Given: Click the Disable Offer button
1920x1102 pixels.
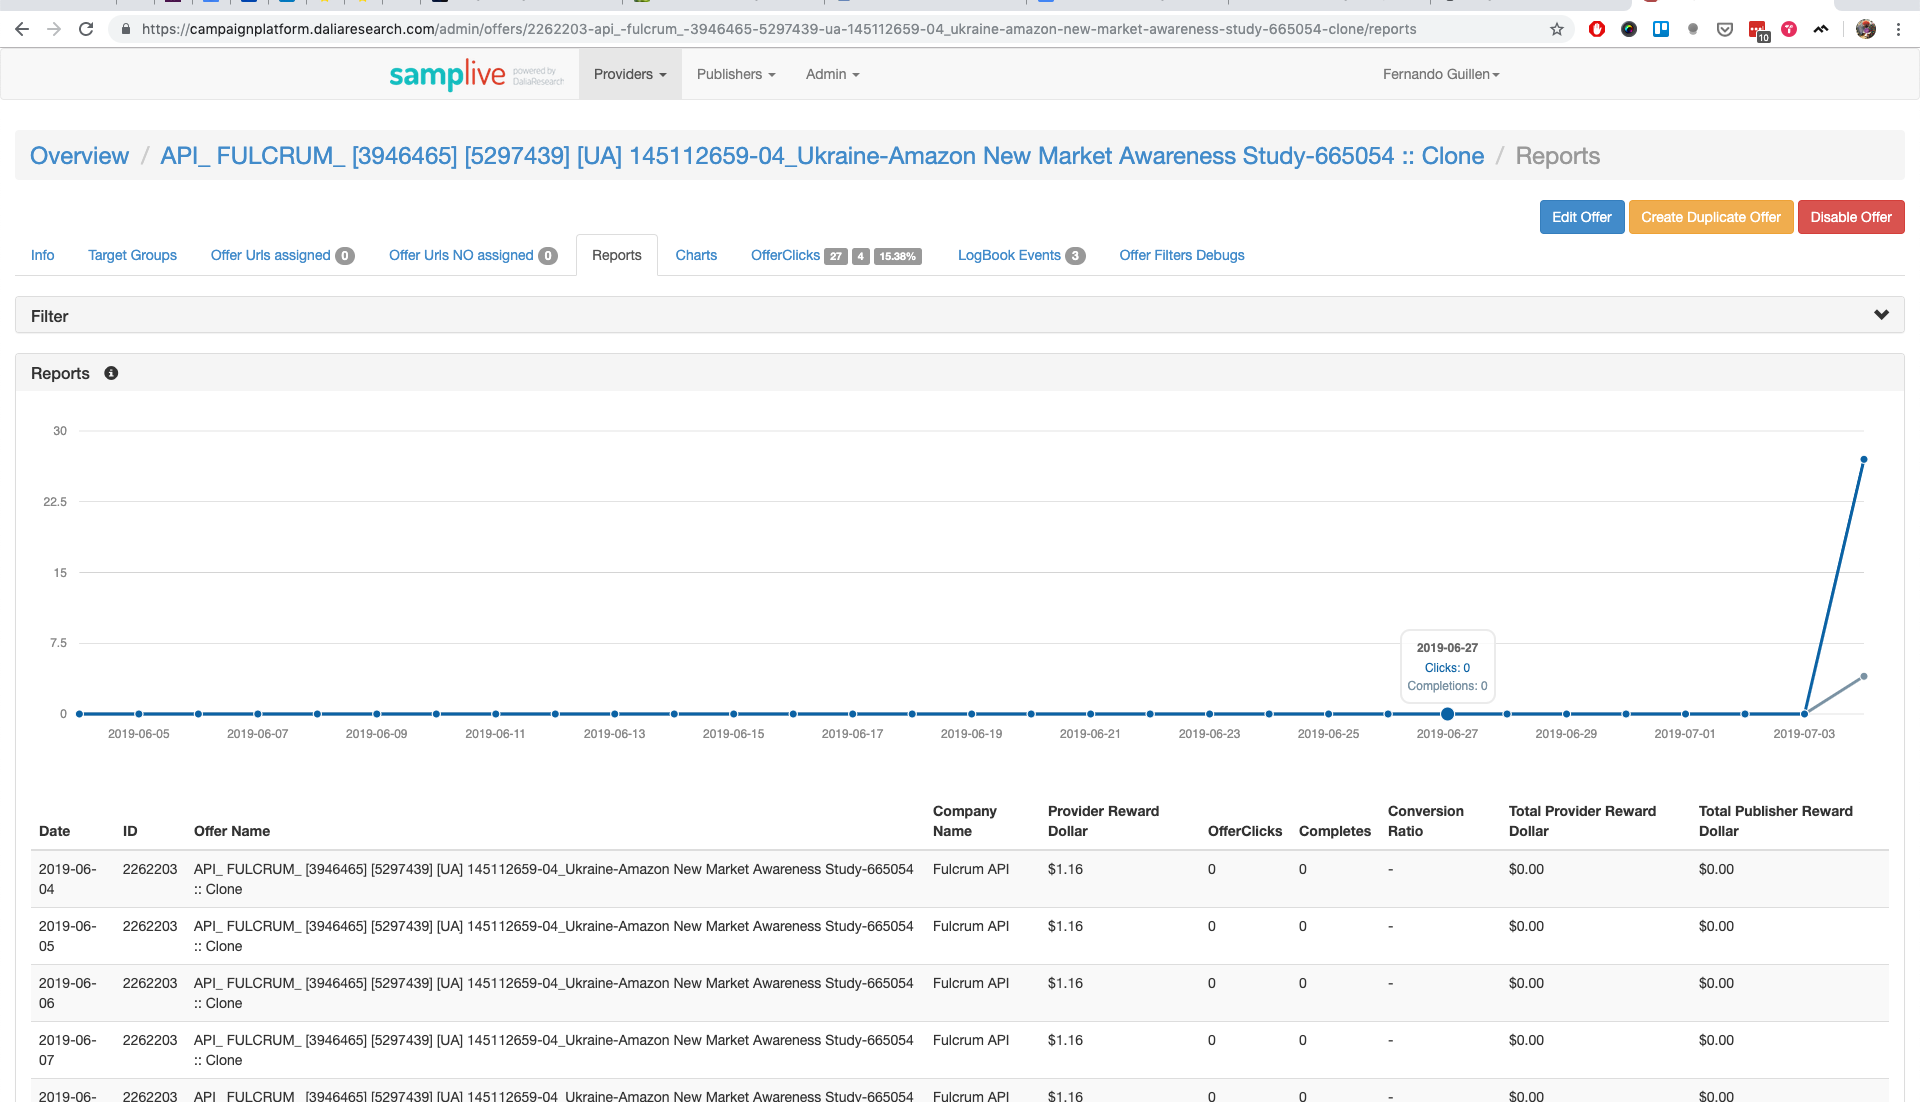Looking at the screenshot, I should point(1850,217).
